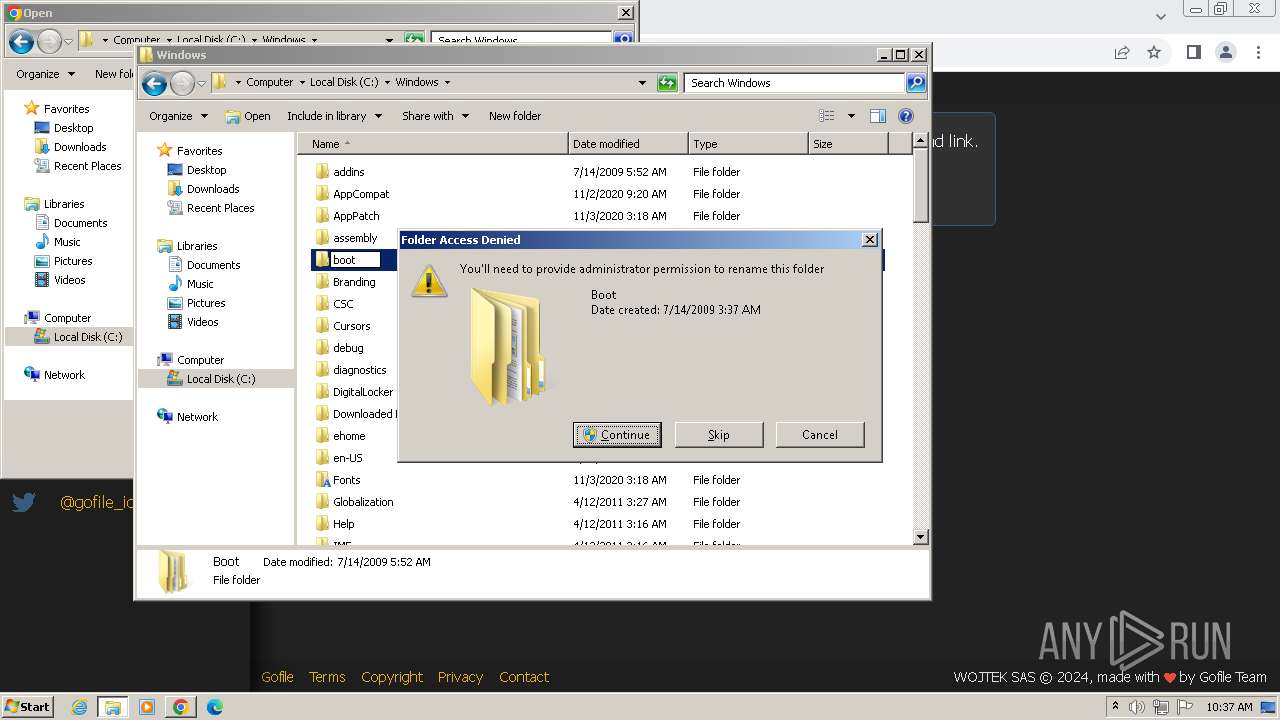The width and height of the screenshot is (1280, 720).
Task: Sort by Name column header
Action: click(x=432, y=144)
